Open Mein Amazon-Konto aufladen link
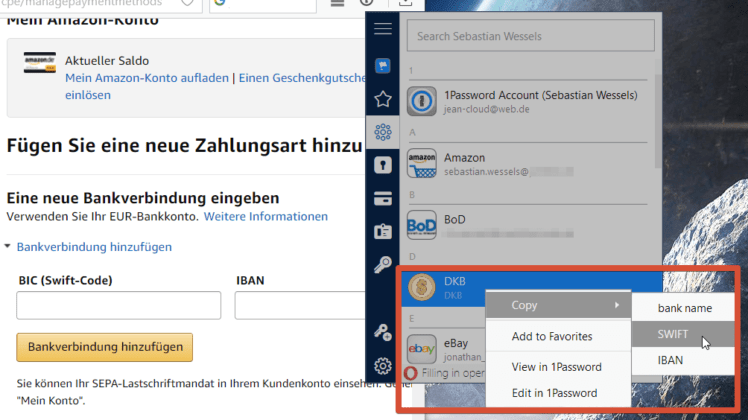 click(x=147, y=78)
